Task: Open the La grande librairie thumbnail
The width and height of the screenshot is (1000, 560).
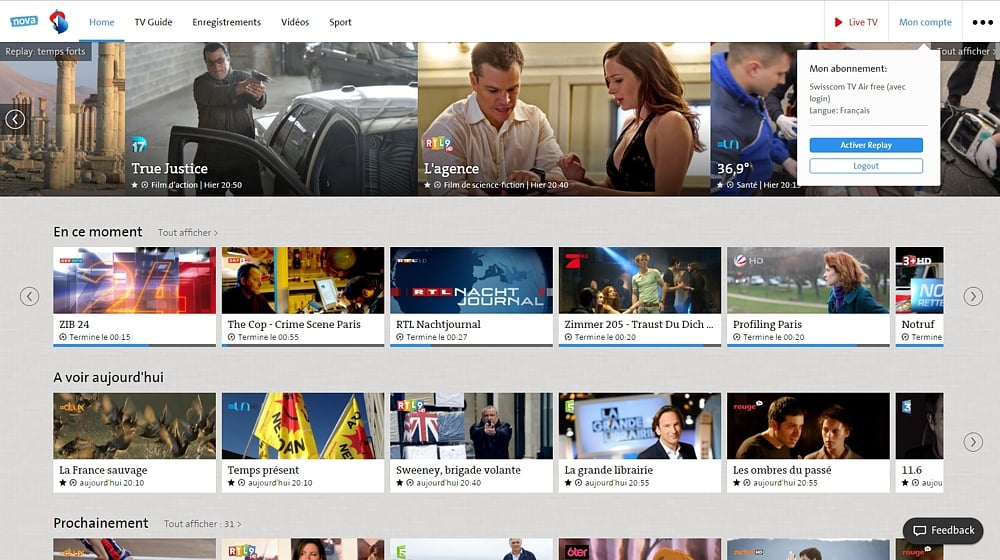Action: [640, 426]
